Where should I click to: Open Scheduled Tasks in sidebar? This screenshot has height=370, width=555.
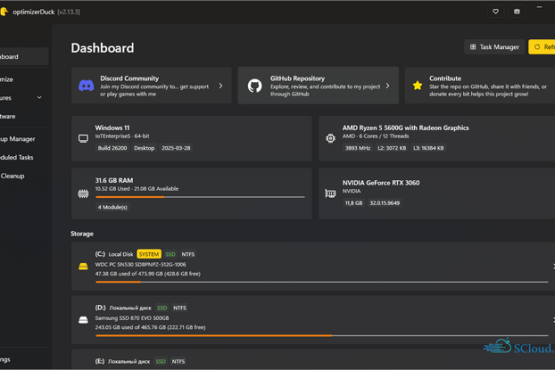tap(23, 157)
